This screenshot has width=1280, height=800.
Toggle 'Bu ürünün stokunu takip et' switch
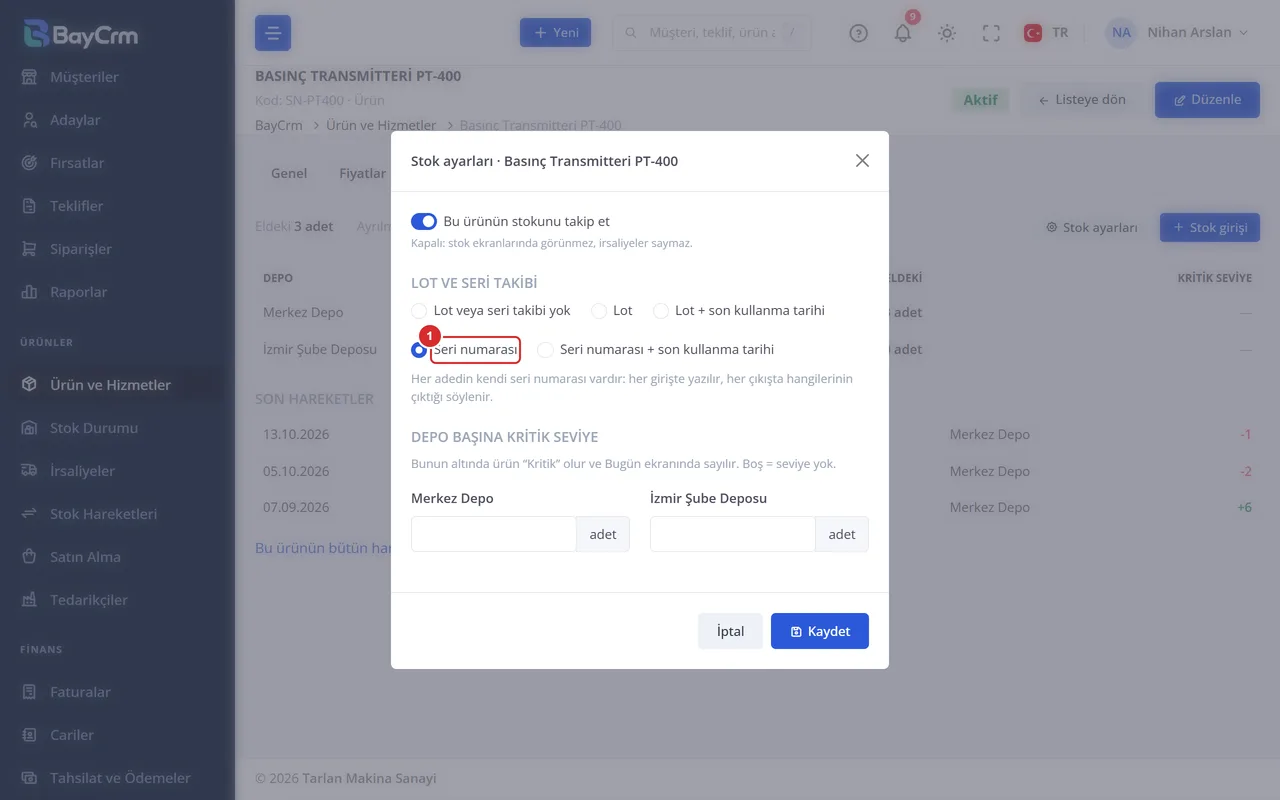pos(424,221)
